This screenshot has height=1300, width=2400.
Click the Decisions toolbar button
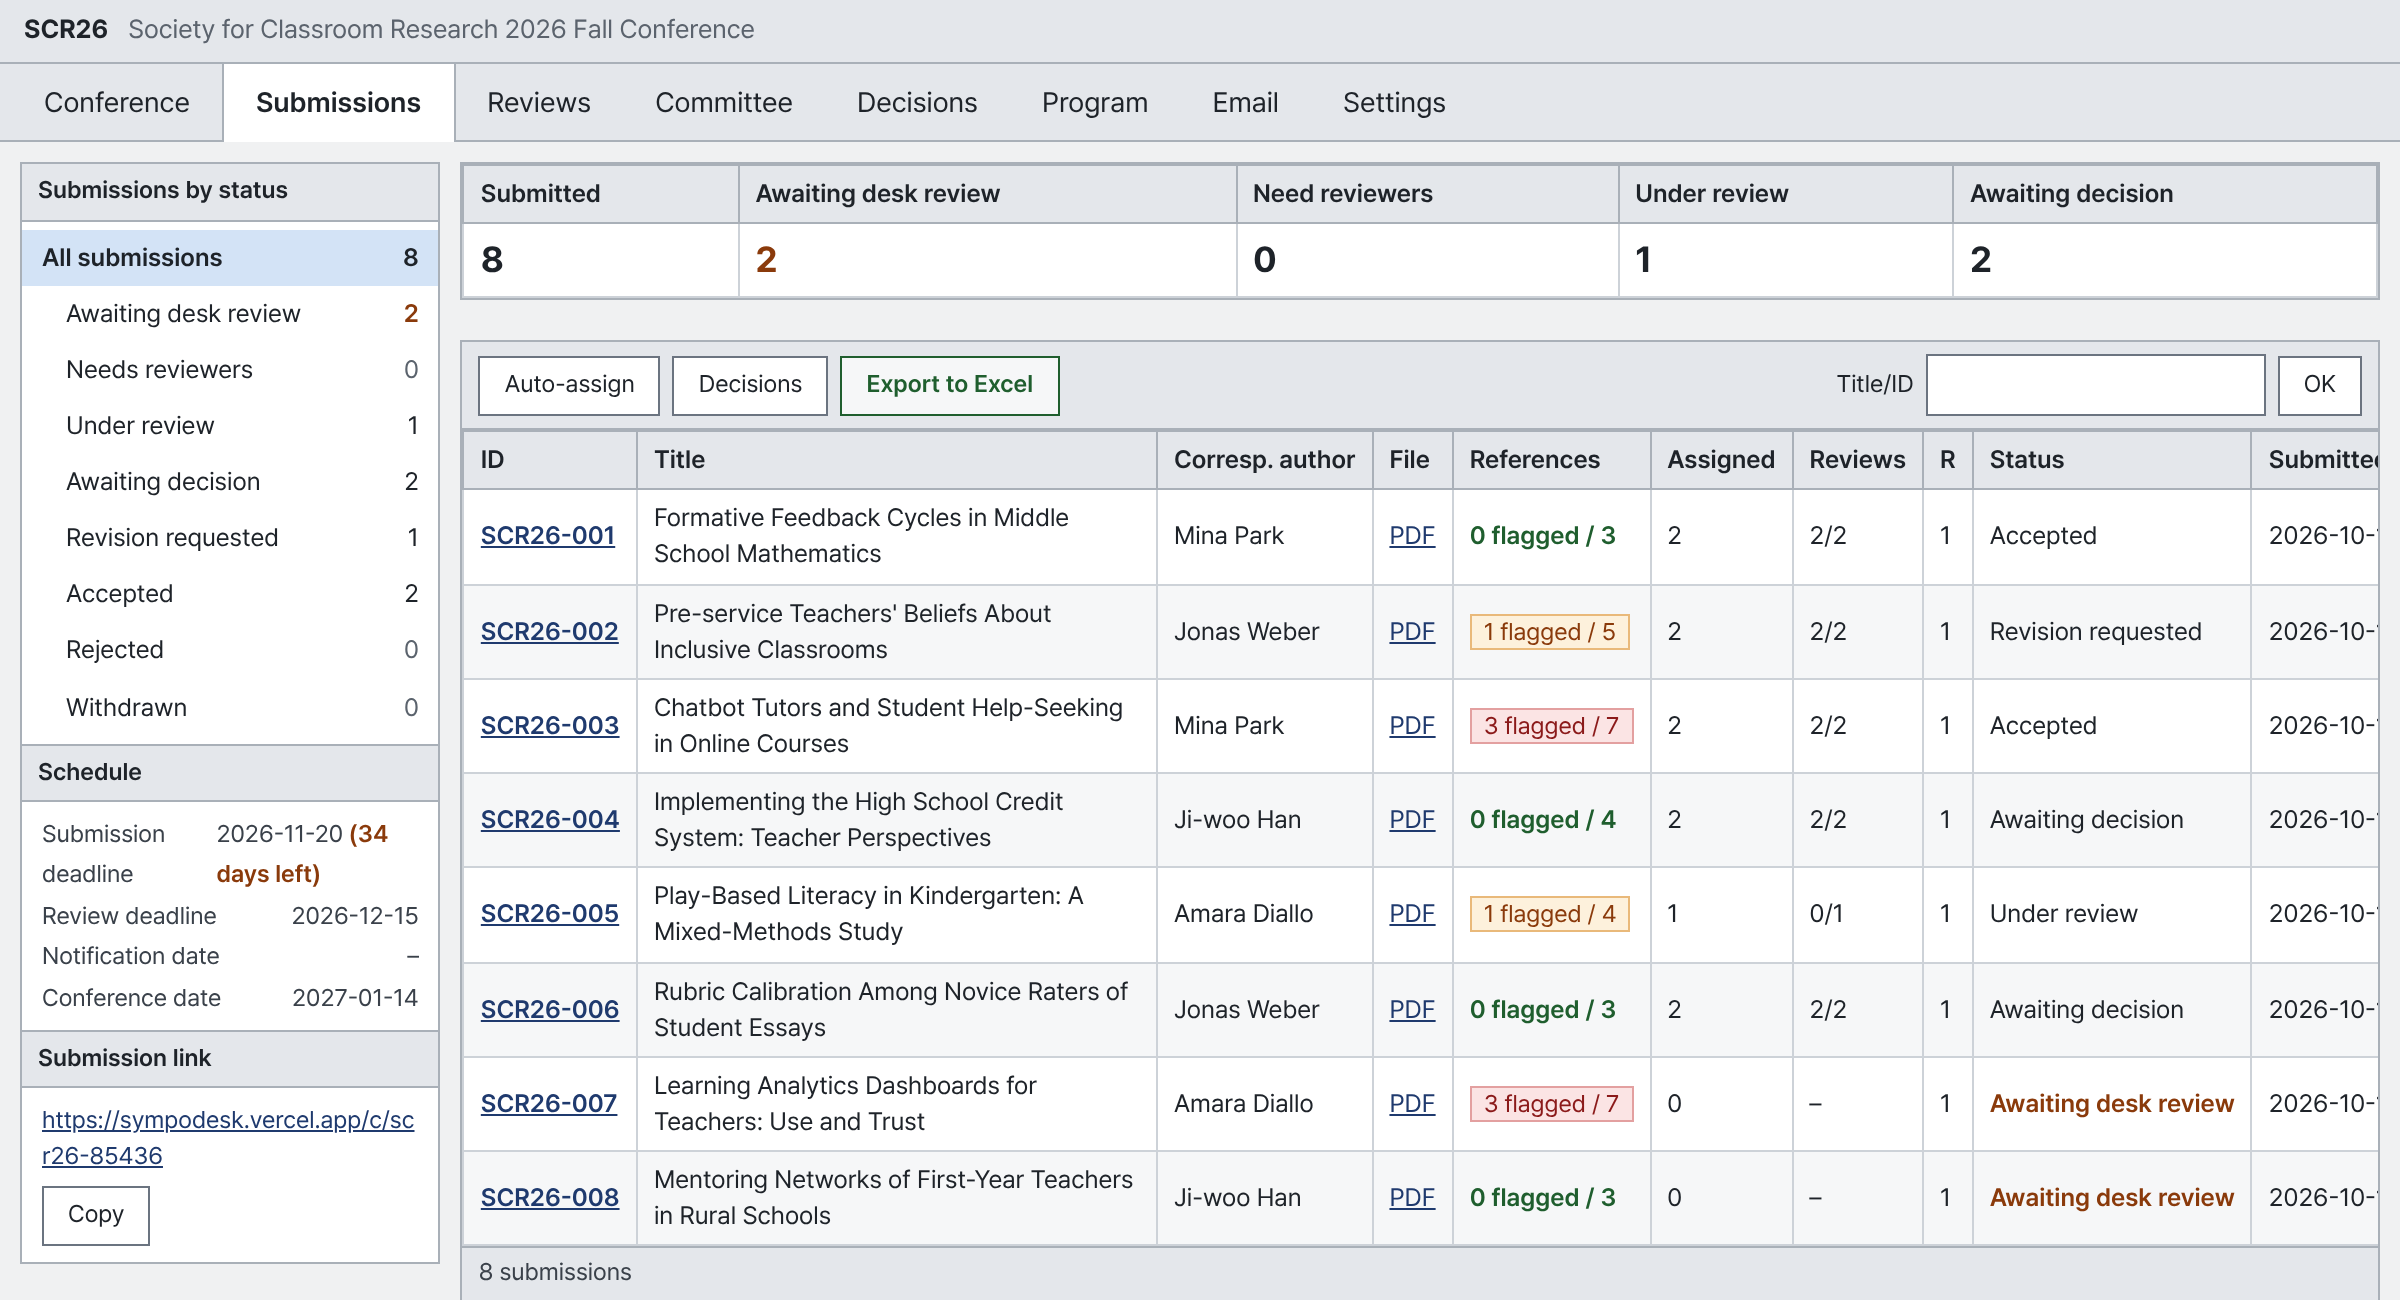click(750, 385)
